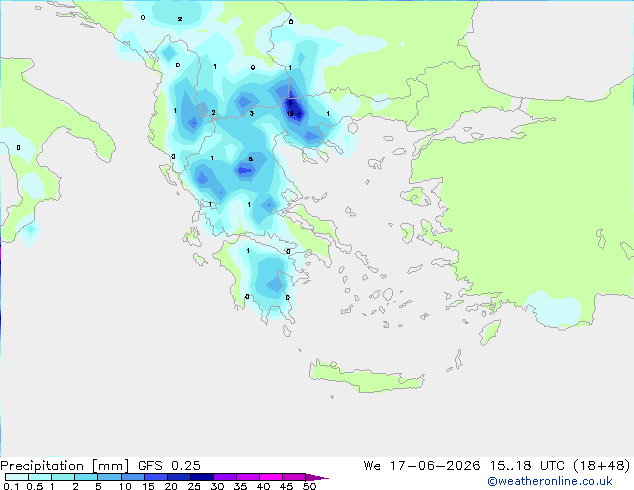
Task: Click the legend label '0.1'
Action: point(11,486)
